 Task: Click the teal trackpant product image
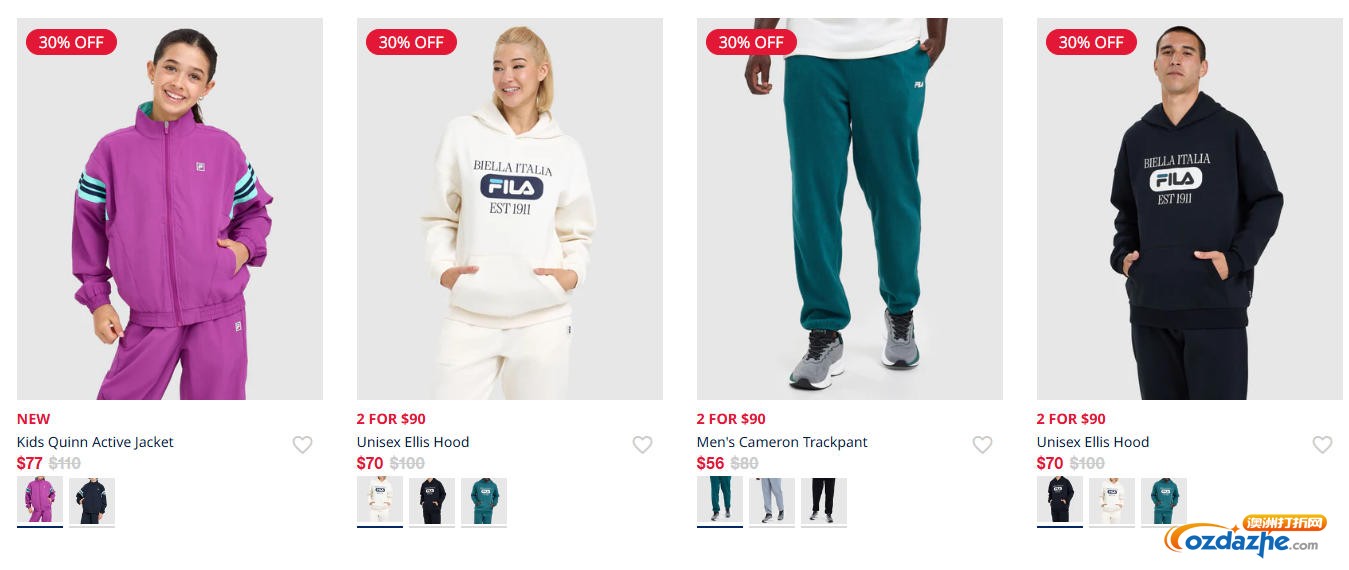click(850, 209)
